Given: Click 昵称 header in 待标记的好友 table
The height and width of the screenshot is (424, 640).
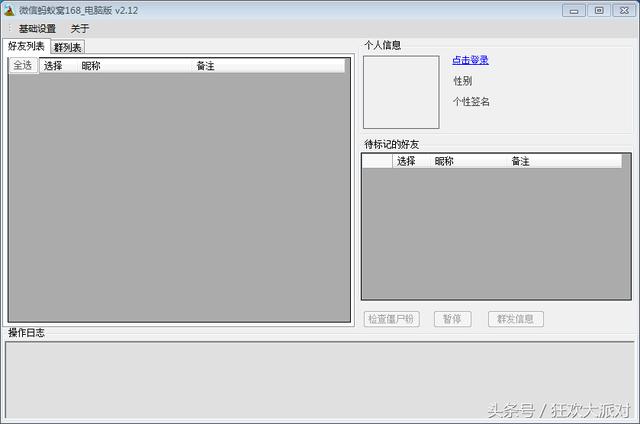Looking at the screenshot, I should tap(469, 161).
